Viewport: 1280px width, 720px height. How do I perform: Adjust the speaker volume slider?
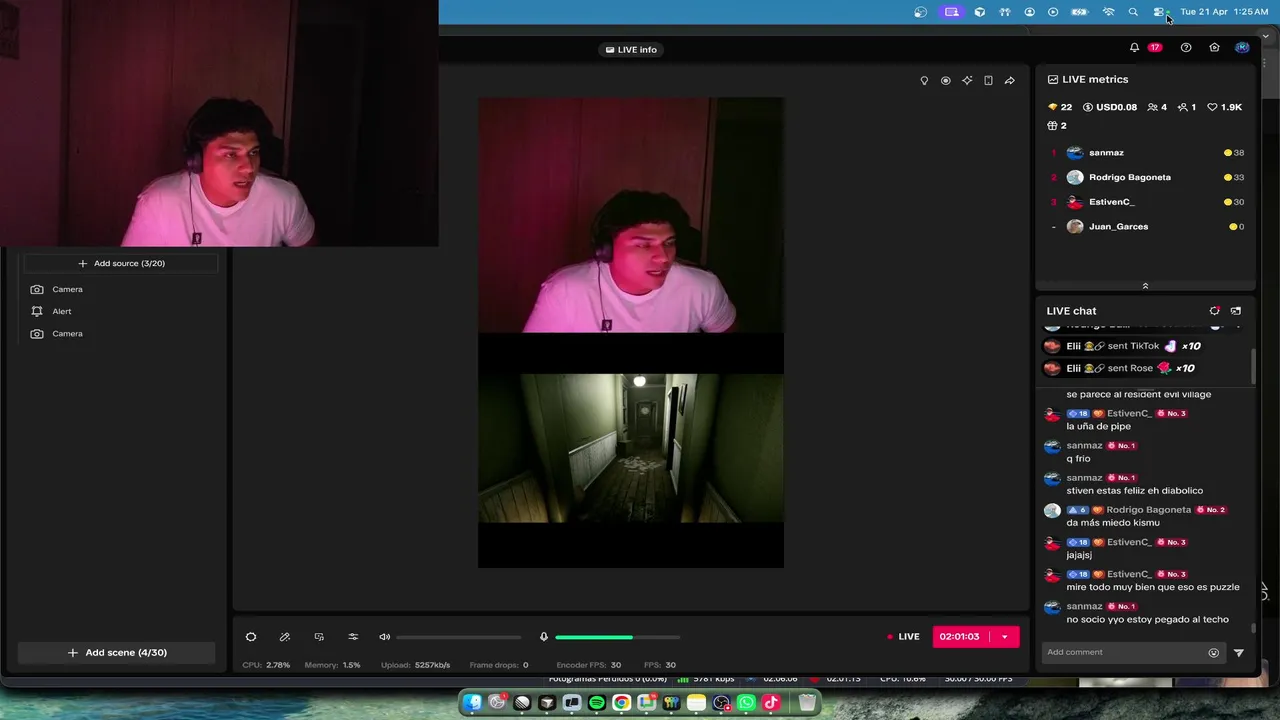click(x=459, y=637)
